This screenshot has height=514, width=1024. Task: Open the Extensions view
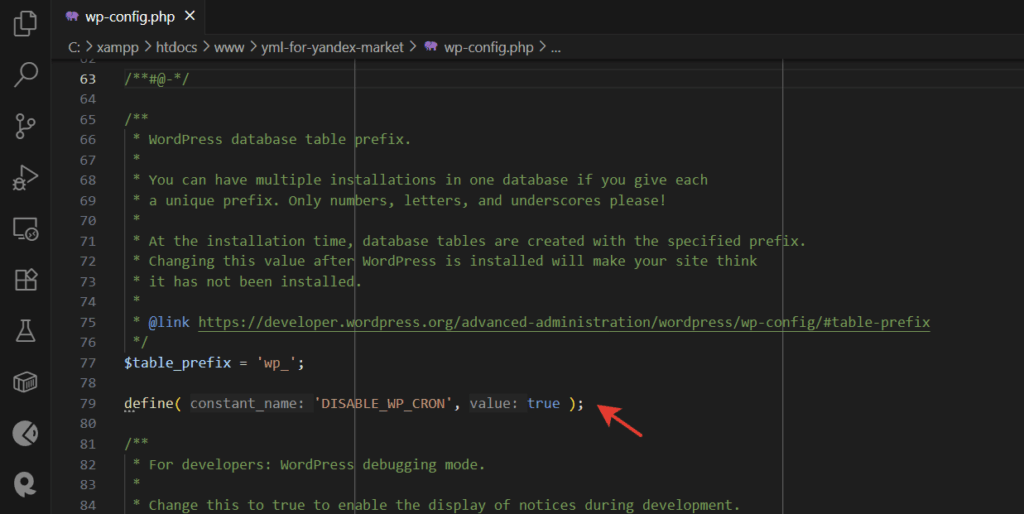point(26,280)
